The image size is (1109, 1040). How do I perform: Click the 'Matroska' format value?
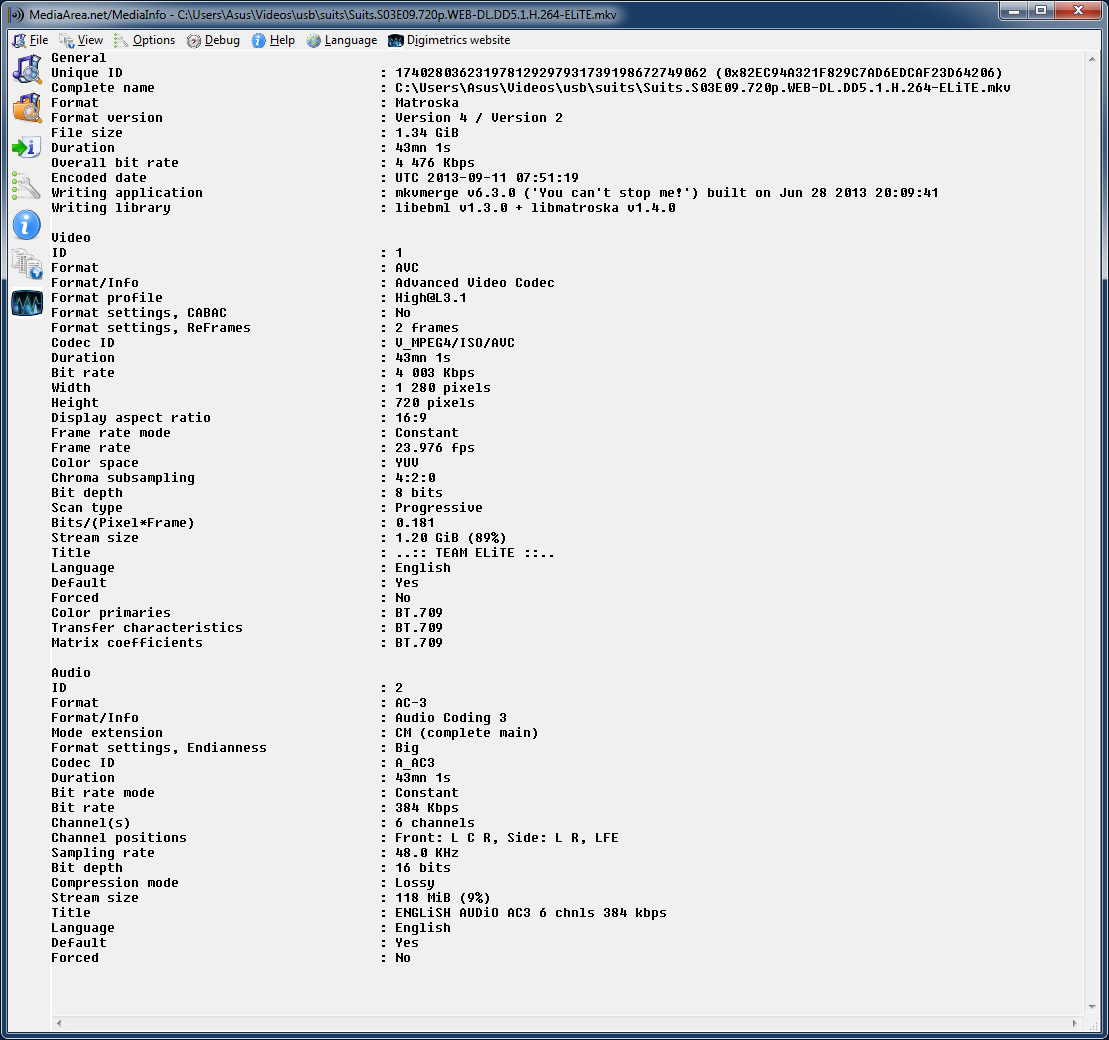click(426, 103)
